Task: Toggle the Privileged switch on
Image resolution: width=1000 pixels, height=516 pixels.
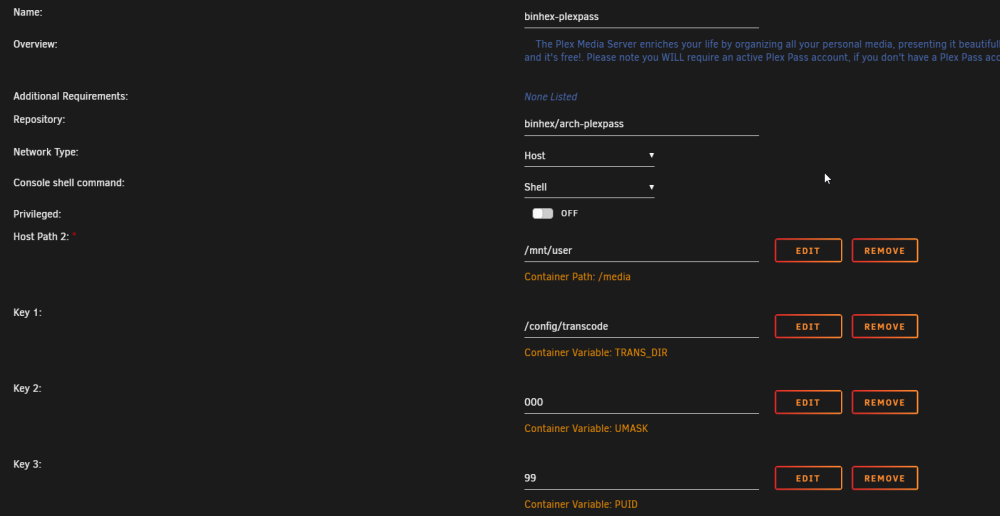Action: click(x=543, y=214)
